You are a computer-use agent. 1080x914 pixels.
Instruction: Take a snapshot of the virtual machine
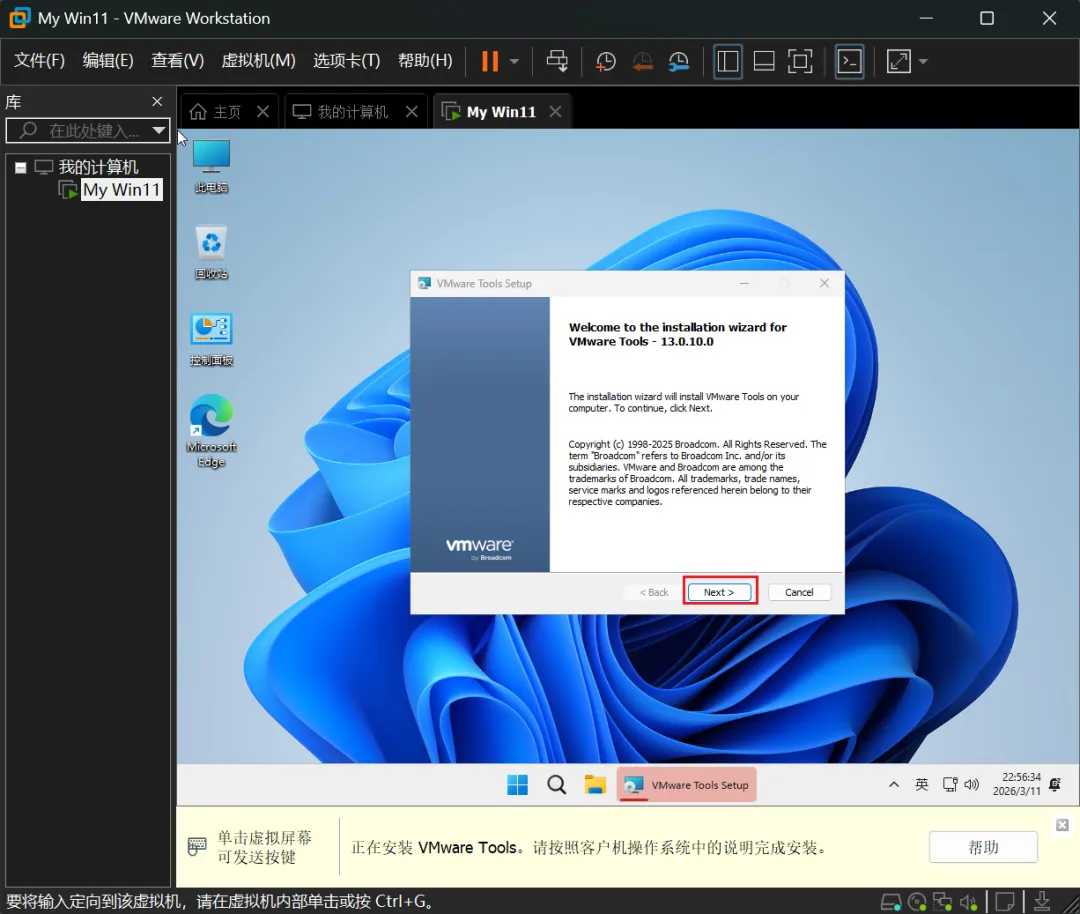coord(605,61)
